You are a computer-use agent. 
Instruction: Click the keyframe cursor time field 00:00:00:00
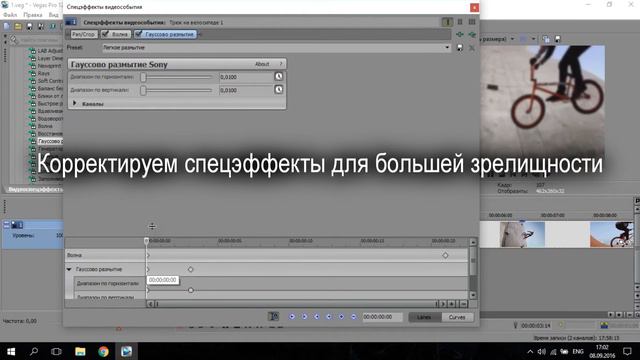(x=382, y=317)
